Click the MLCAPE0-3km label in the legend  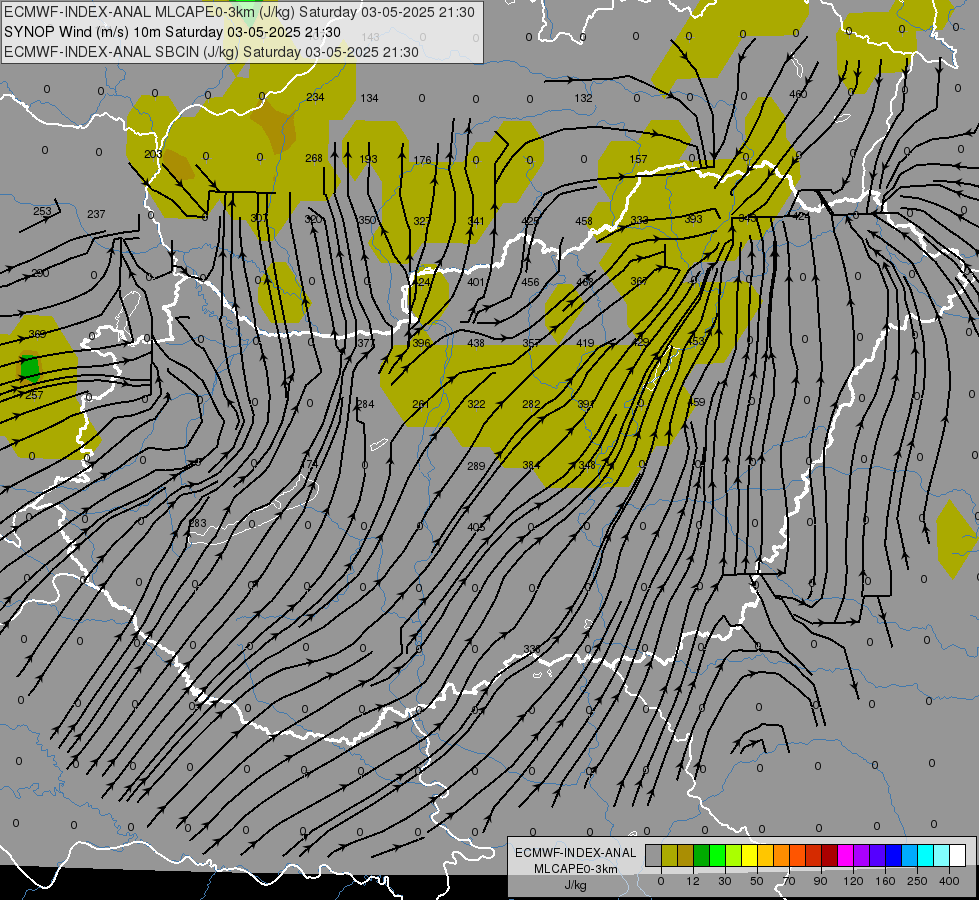point(576,869)
